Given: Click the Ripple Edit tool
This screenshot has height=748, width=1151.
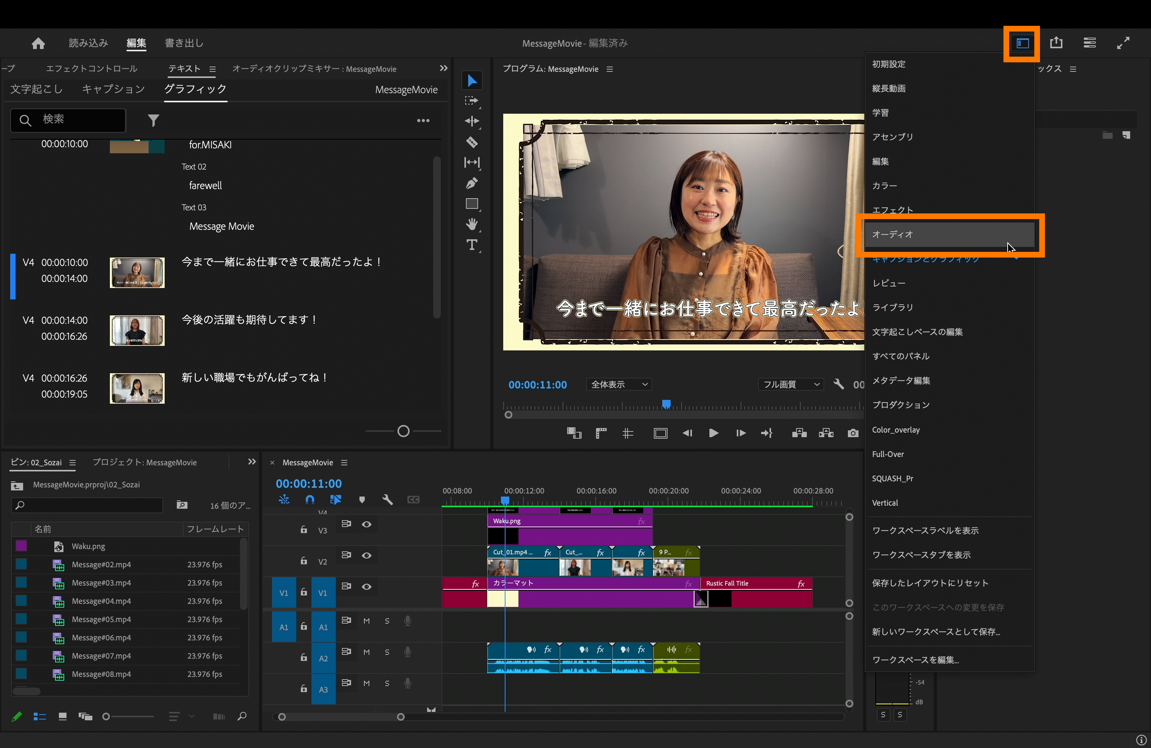Looking at the screenshot, I should pyautogui.click(x=472, y=121).
